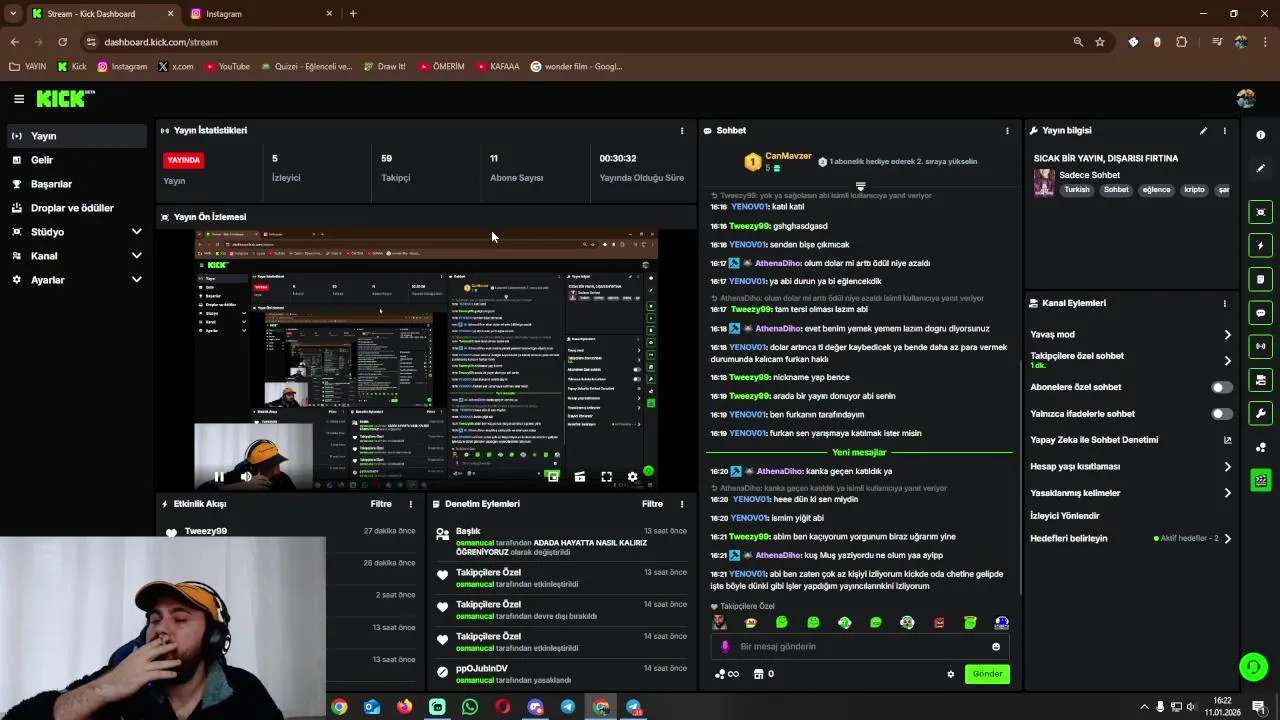Open the Draw It! bookmark
The image size is (1280, 720).
point(384,67)
